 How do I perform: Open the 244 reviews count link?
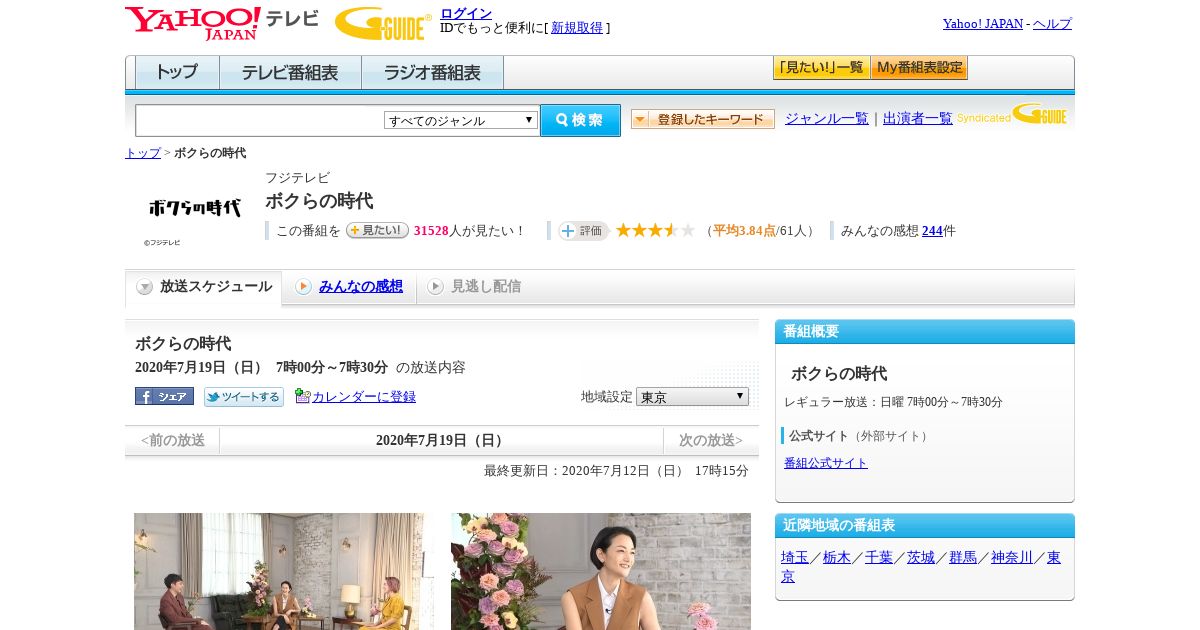point(932,231)
